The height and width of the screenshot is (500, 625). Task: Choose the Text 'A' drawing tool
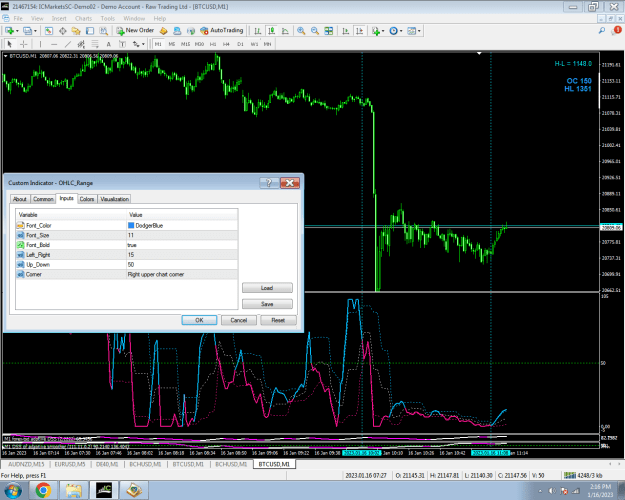(108, 44)
